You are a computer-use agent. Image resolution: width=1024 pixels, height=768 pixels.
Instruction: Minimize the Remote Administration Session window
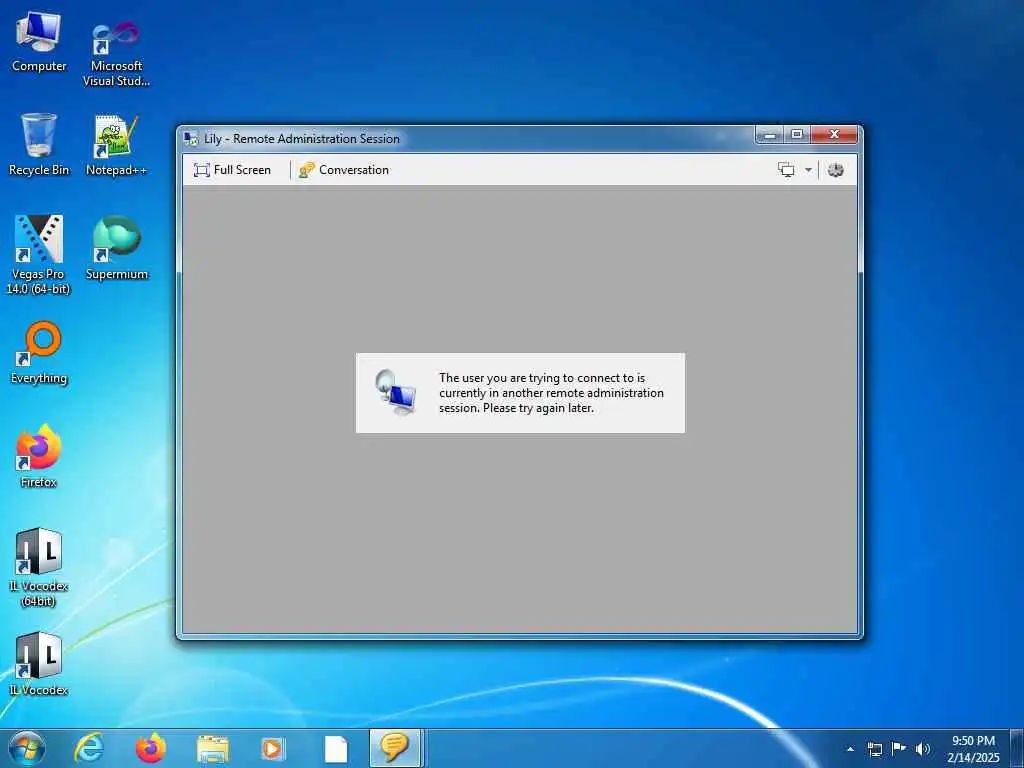coord(770,135)
